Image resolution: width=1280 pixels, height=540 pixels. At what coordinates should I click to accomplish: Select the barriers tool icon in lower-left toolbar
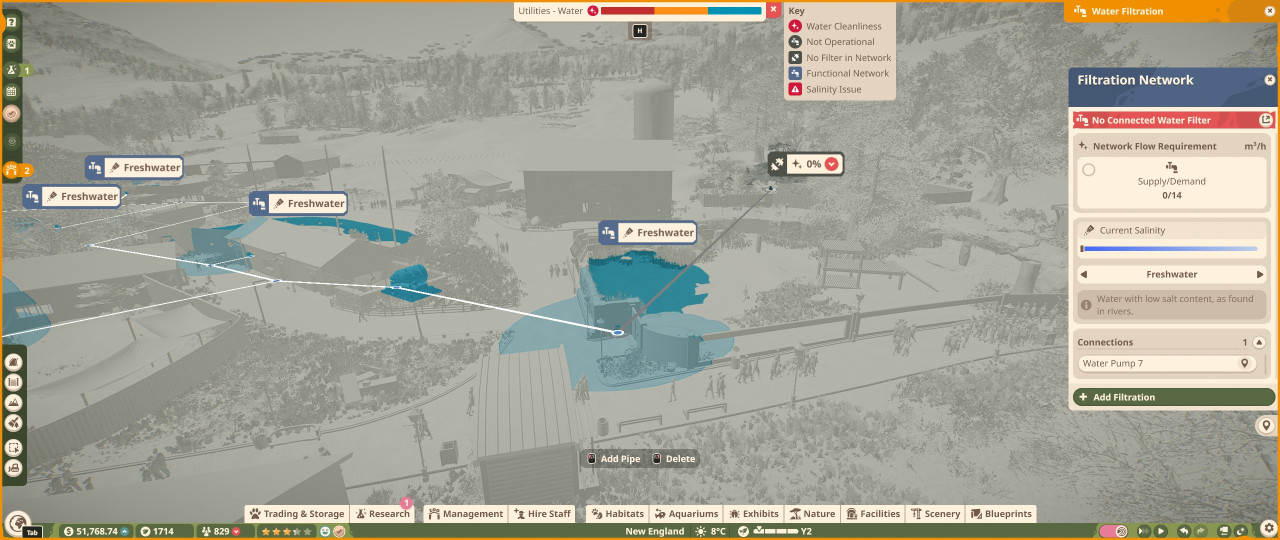14,382
